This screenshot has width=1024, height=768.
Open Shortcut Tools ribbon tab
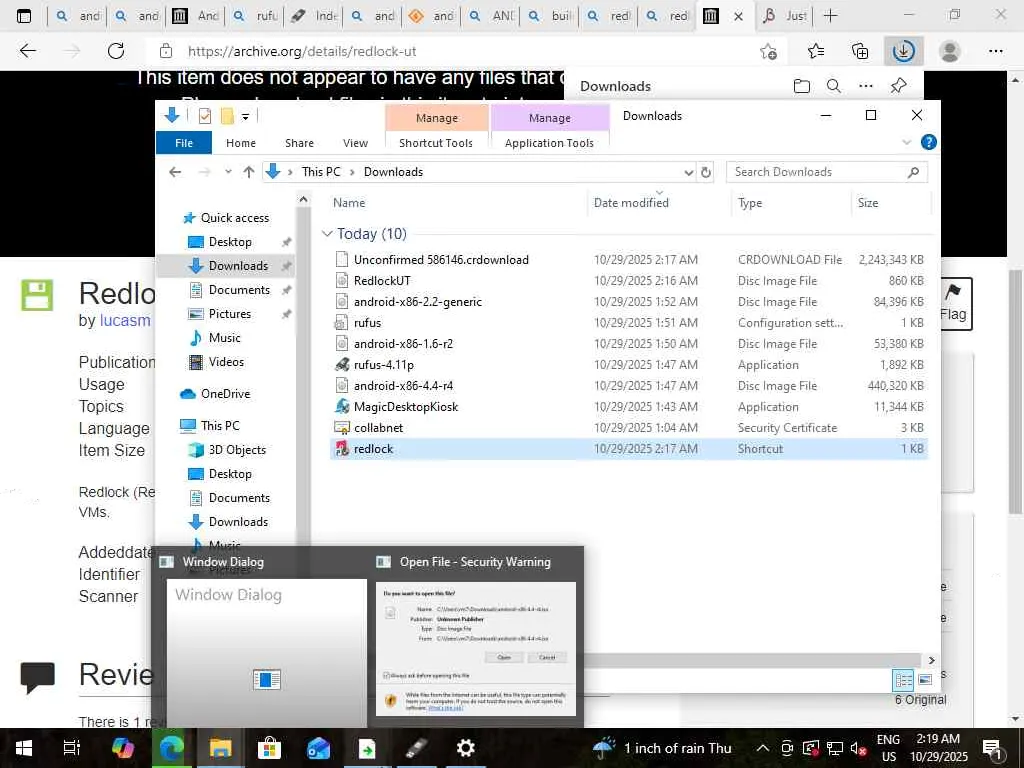[x=436, y=143]
